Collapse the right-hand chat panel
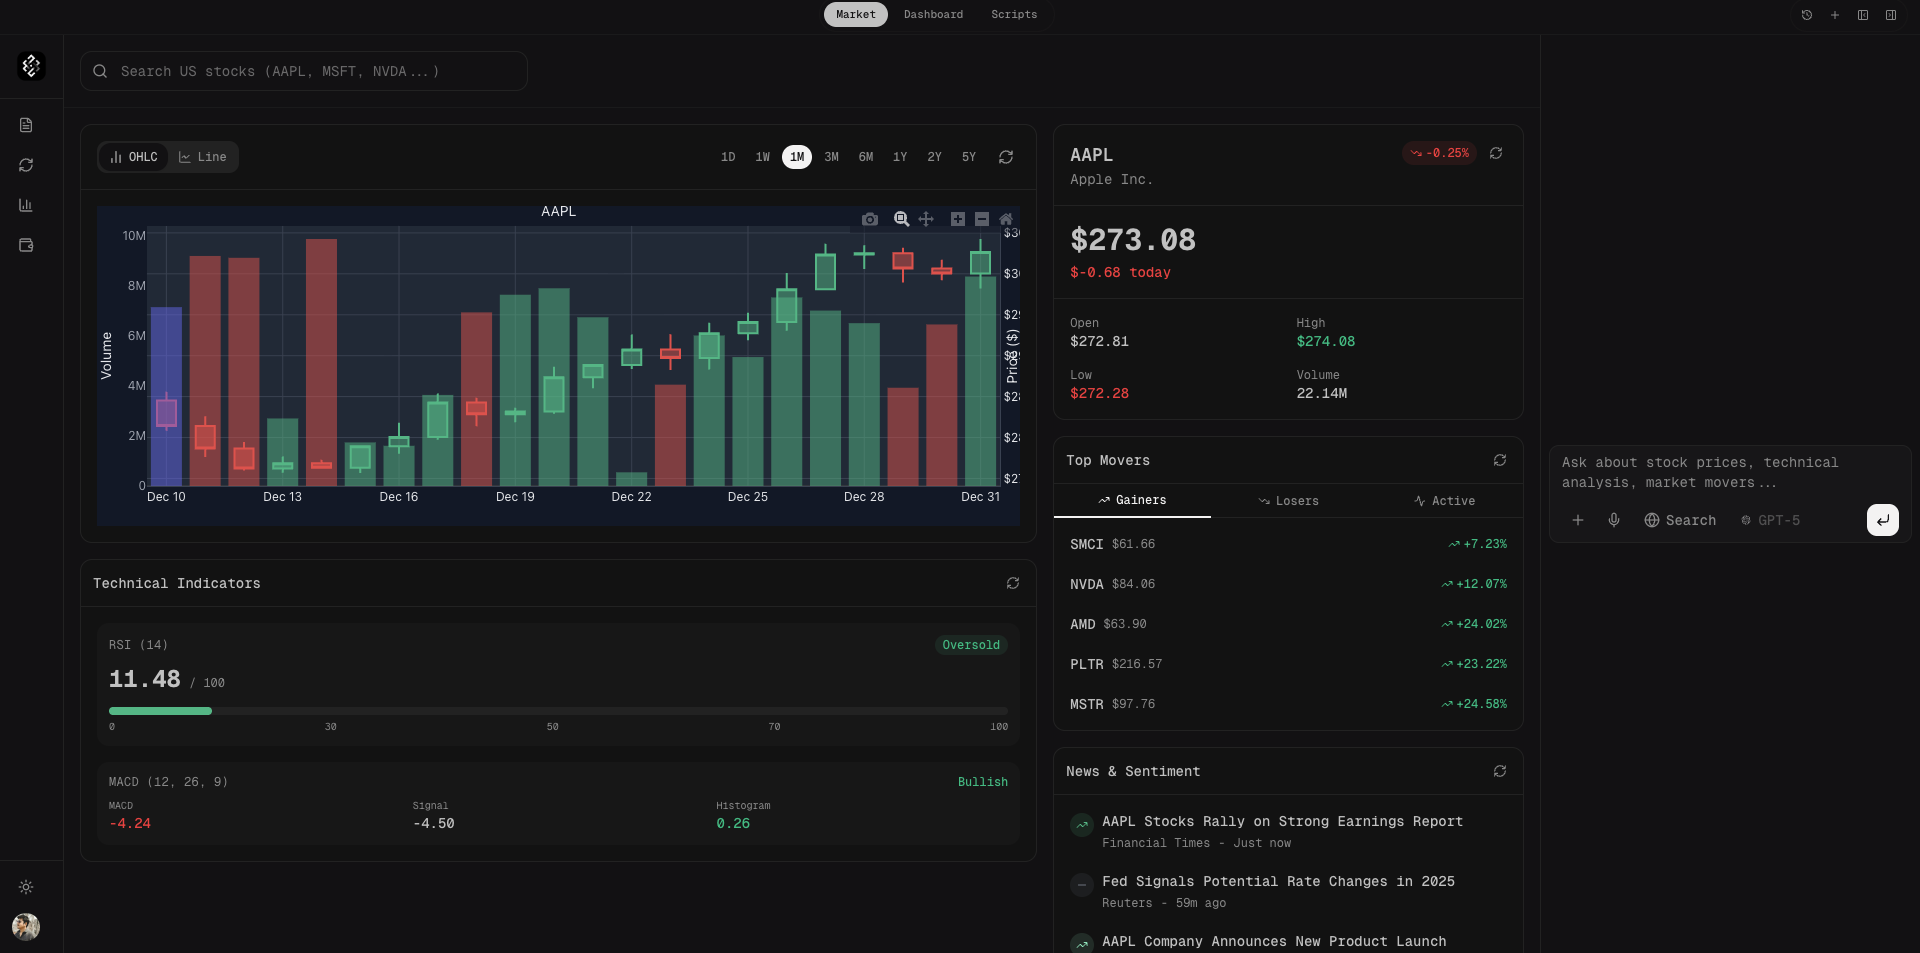This screenshot has width=1920, height=953. (1891, 15)
